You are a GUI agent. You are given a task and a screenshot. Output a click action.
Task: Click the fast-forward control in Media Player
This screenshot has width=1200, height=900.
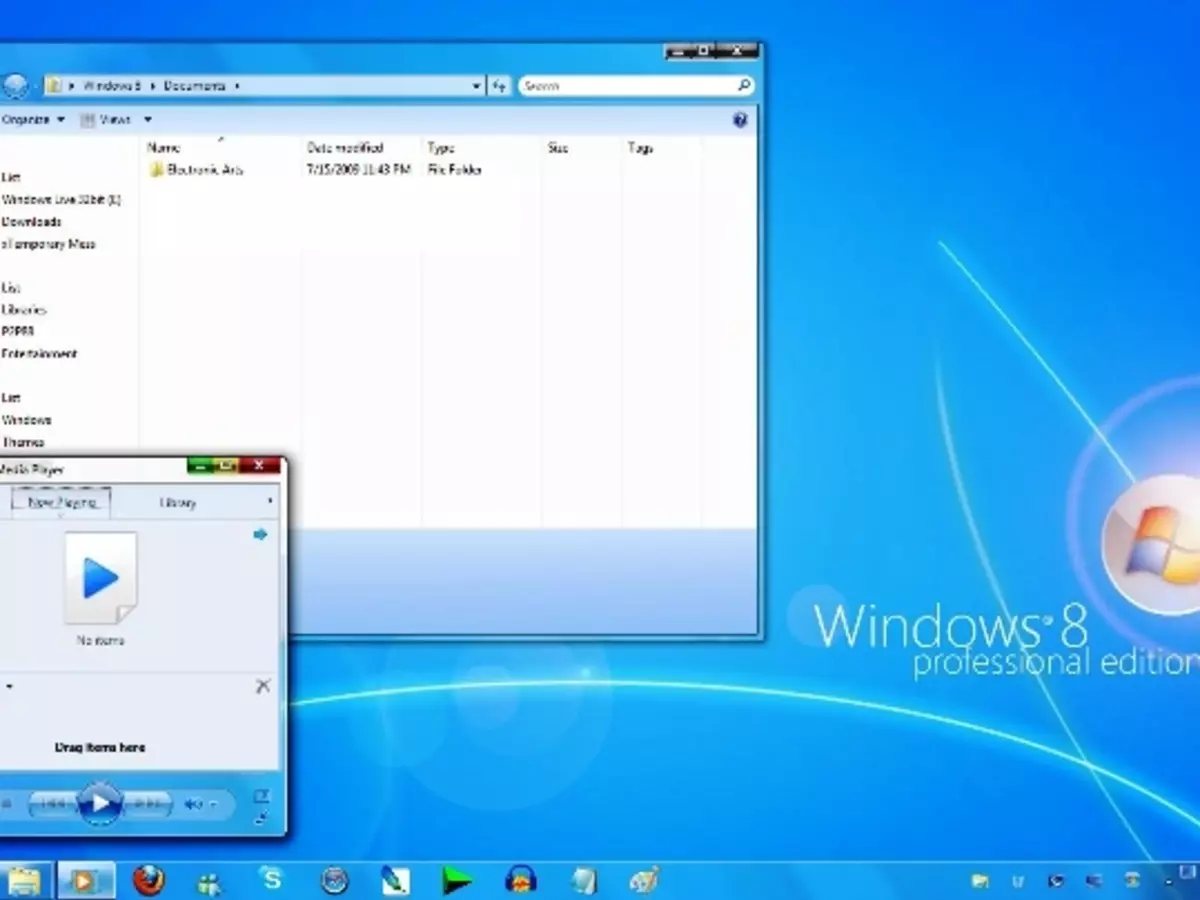[150, 801]
